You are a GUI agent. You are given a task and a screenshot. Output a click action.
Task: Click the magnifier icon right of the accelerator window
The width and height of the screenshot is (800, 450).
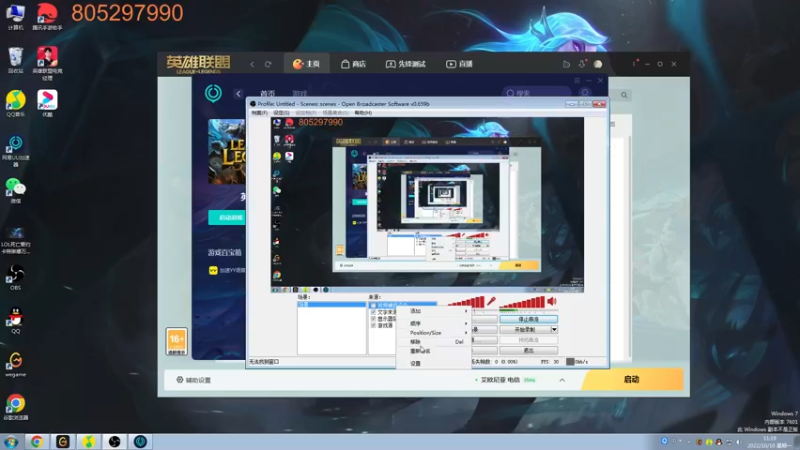624,95
